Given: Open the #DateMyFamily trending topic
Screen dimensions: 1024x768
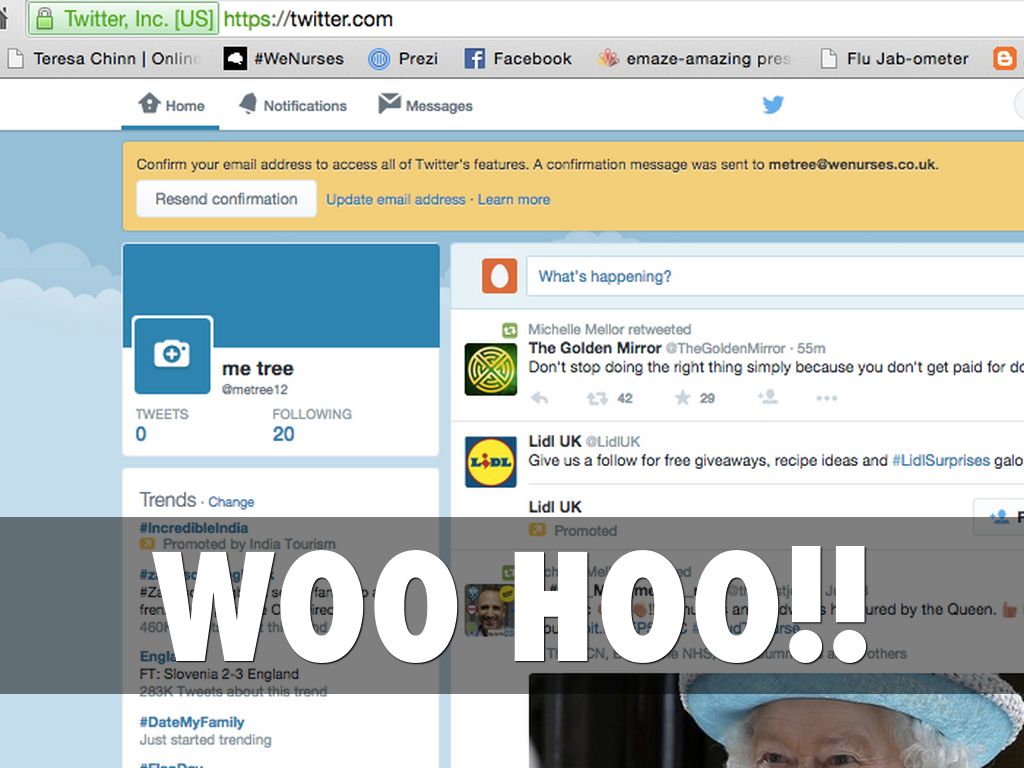Looking at the screenshot, I should click(192, 721).
